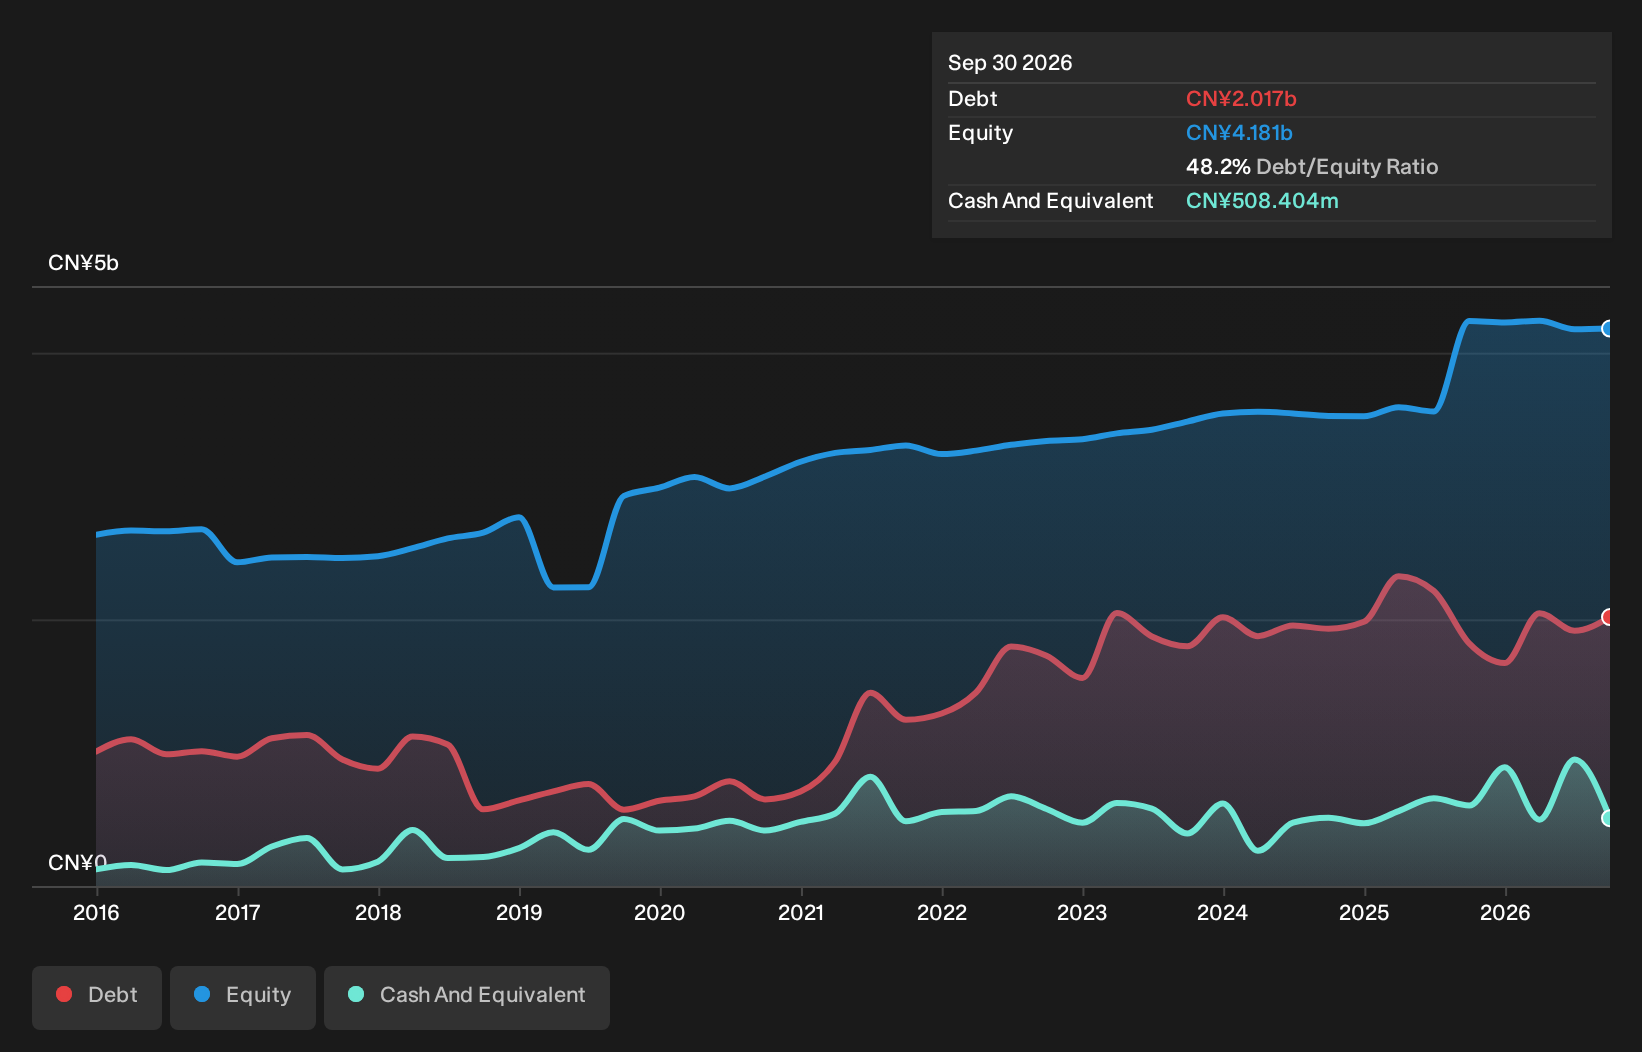Click the CN¥5b y-axis label

83,263
